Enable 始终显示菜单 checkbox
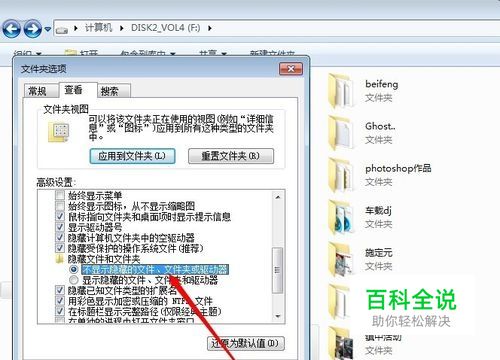The image size is (500, 360). (x=60, y=195)
